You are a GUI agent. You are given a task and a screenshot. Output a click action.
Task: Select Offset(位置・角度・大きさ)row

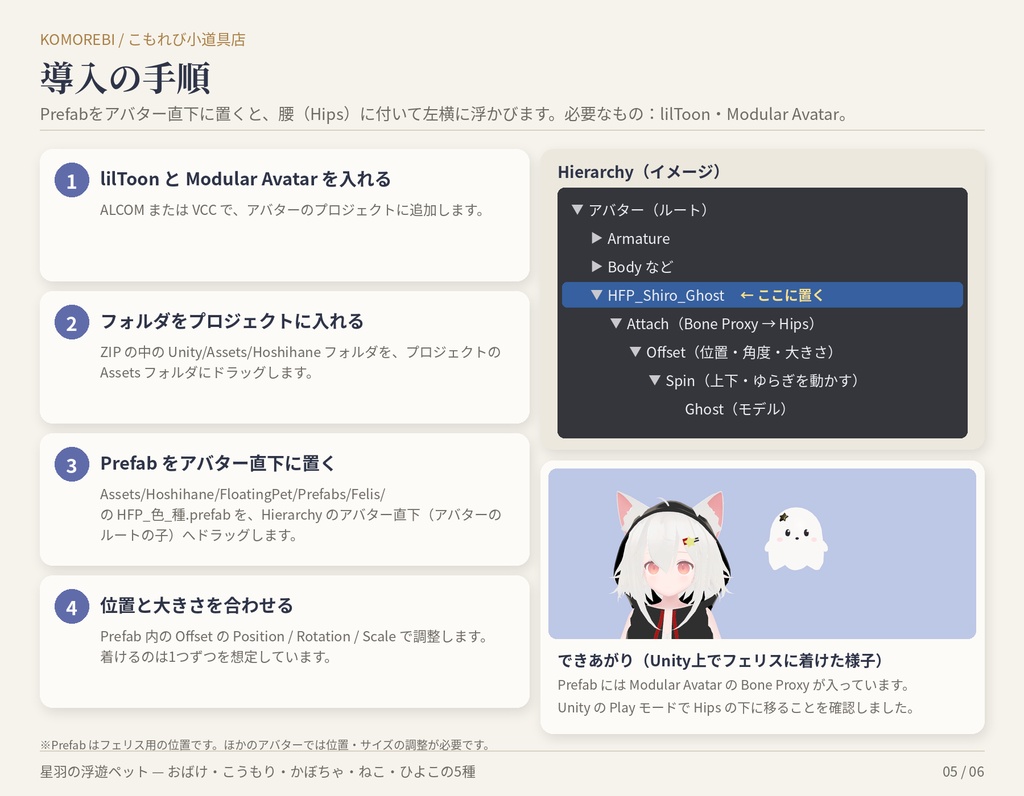pyautogui.click(x=762, y=352)
